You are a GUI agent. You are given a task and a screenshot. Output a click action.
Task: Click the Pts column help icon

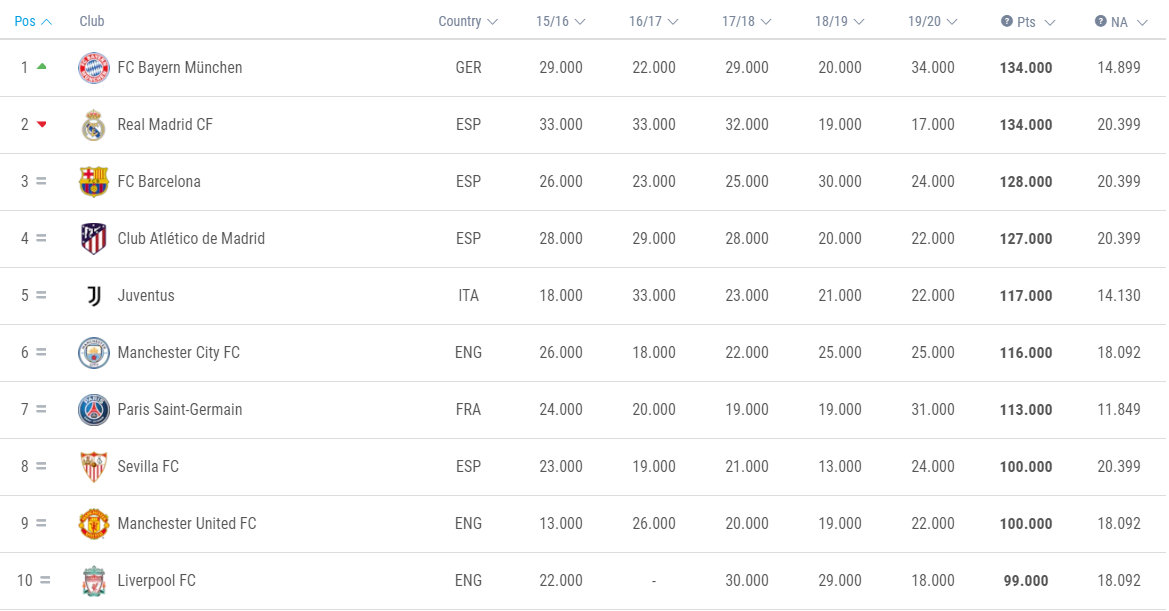[x=1006, y=21]
